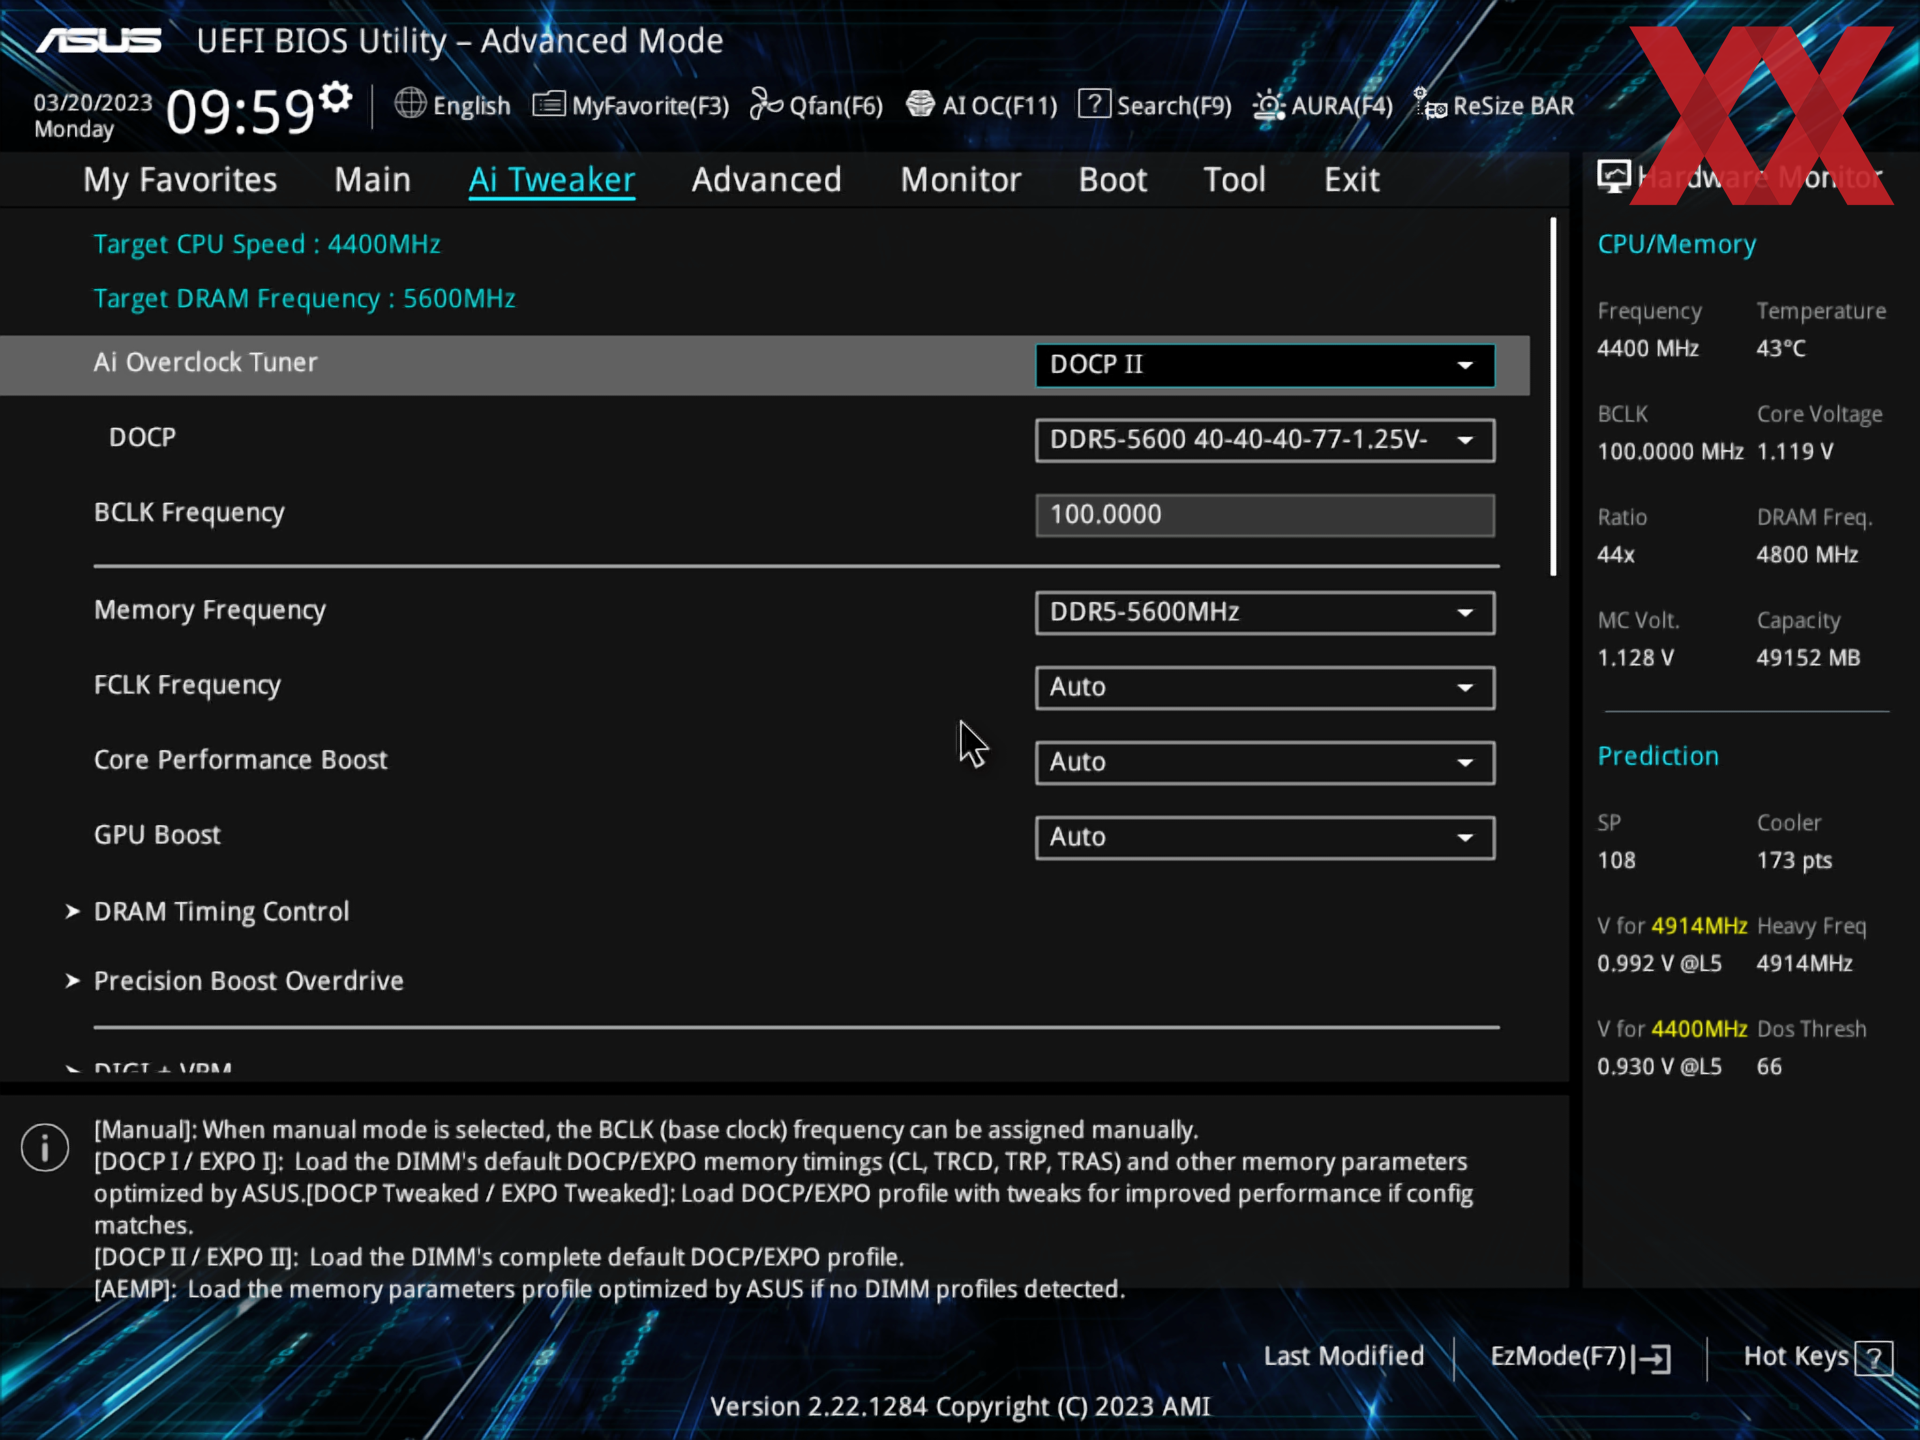Launch AI OC(F11) icon

pyautogui.click(x=920, y=104)
